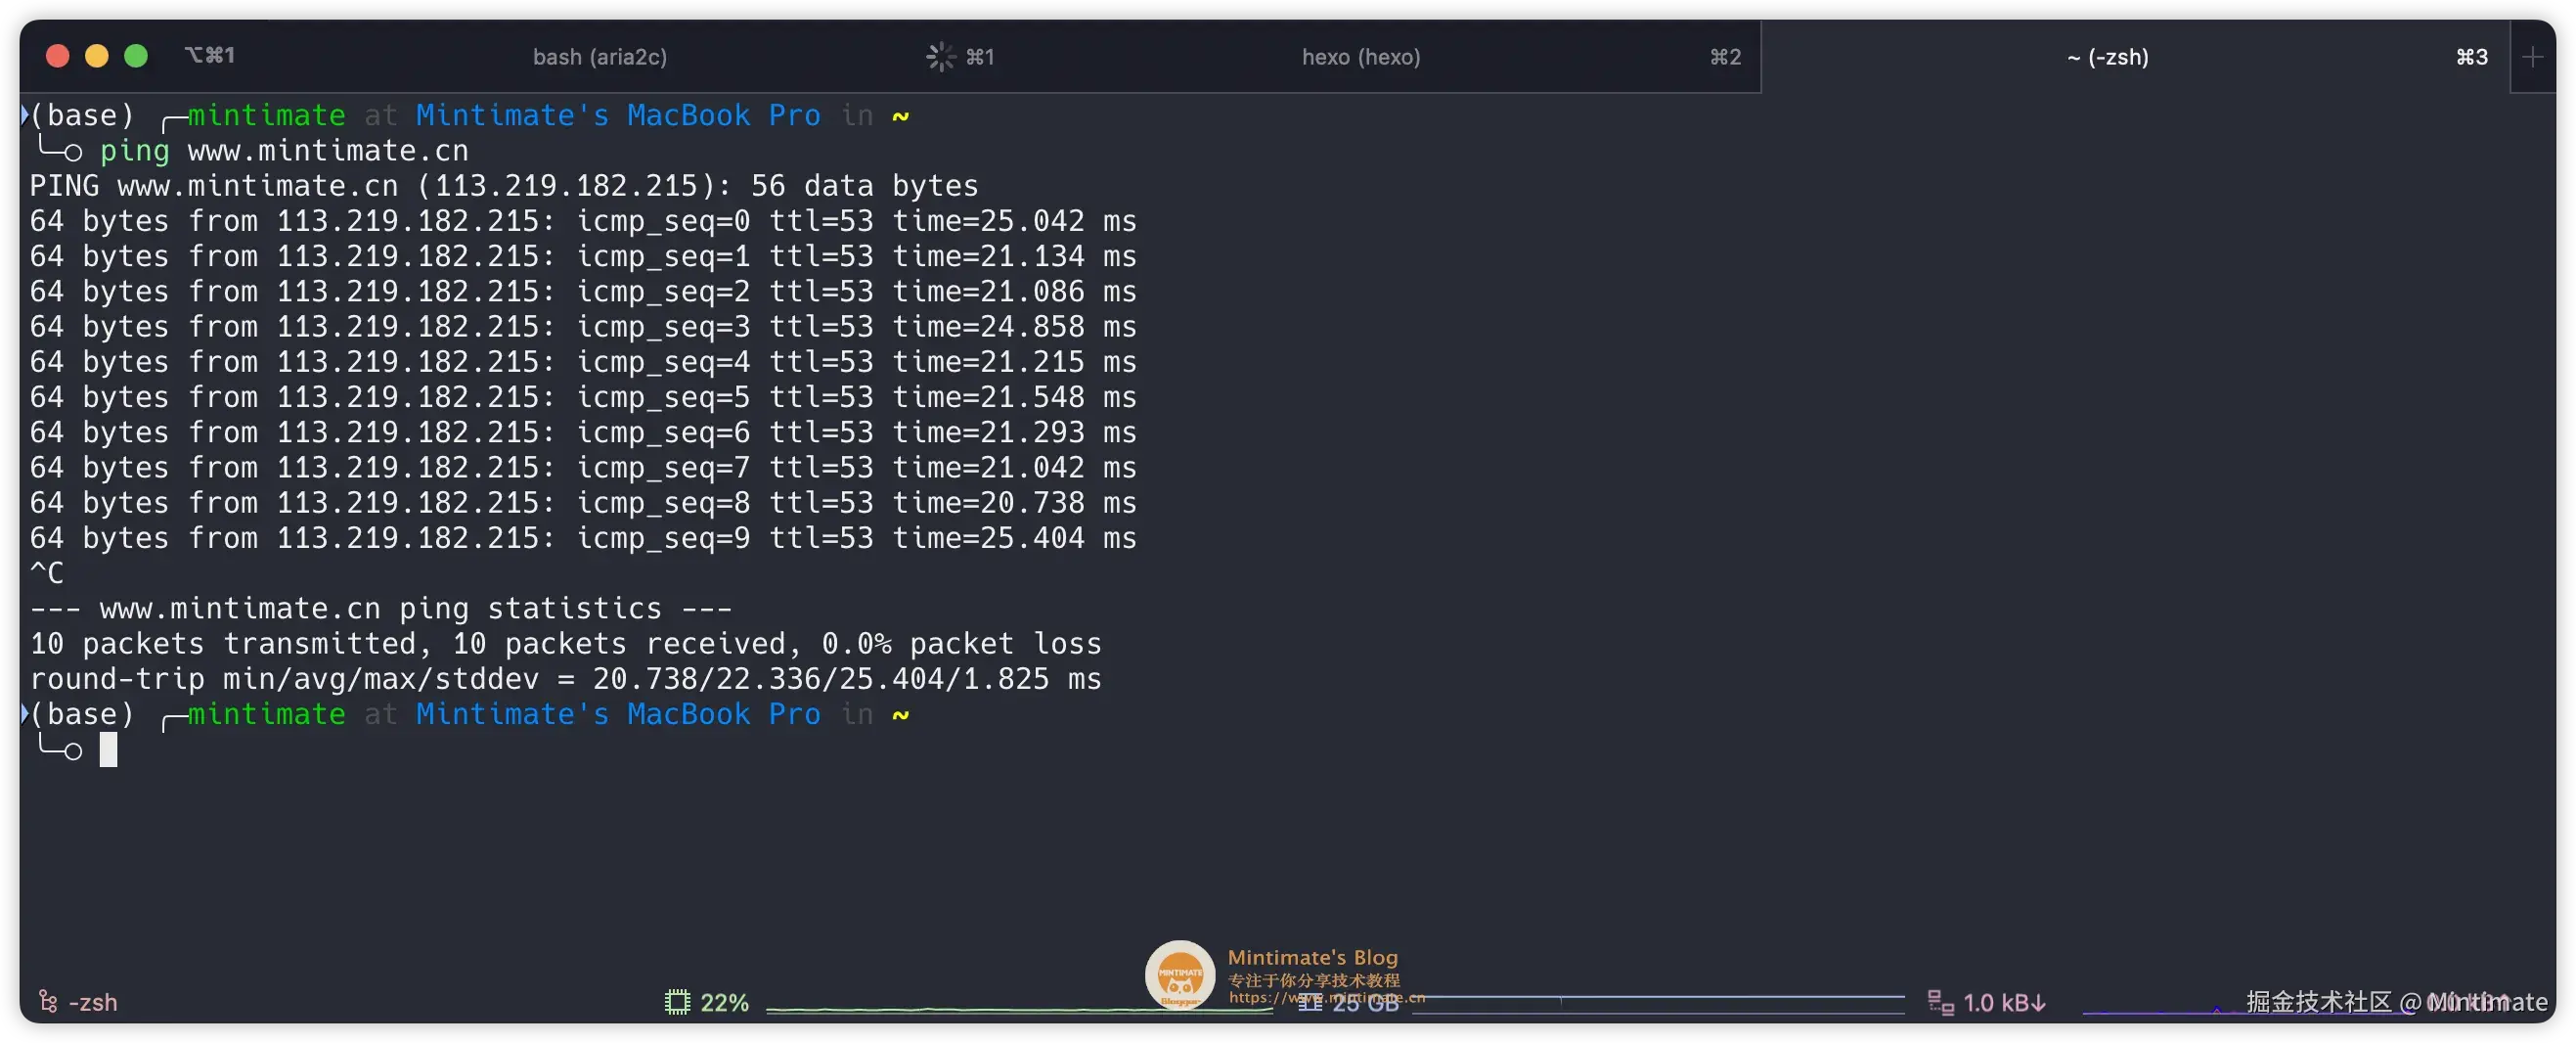Close the terminal window with the red button
The width and height of the screenshot is (2576, 1043).
[58, 56]
